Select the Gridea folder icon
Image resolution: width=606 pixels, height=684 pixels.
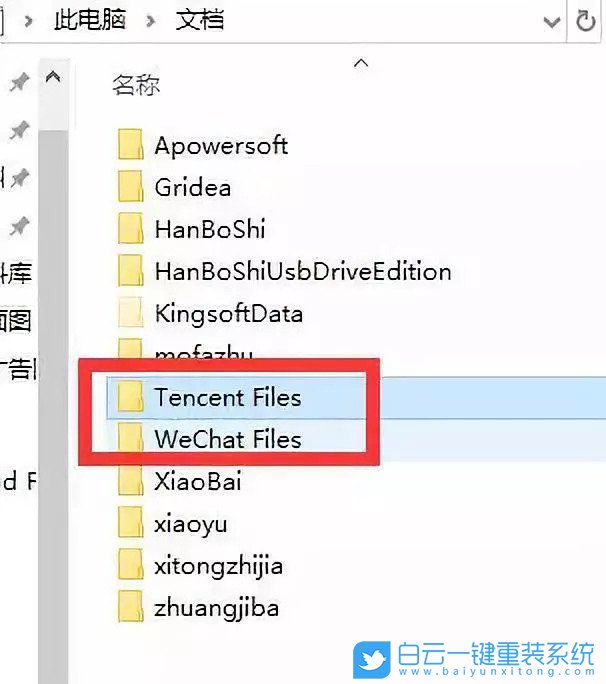point(130,186)
